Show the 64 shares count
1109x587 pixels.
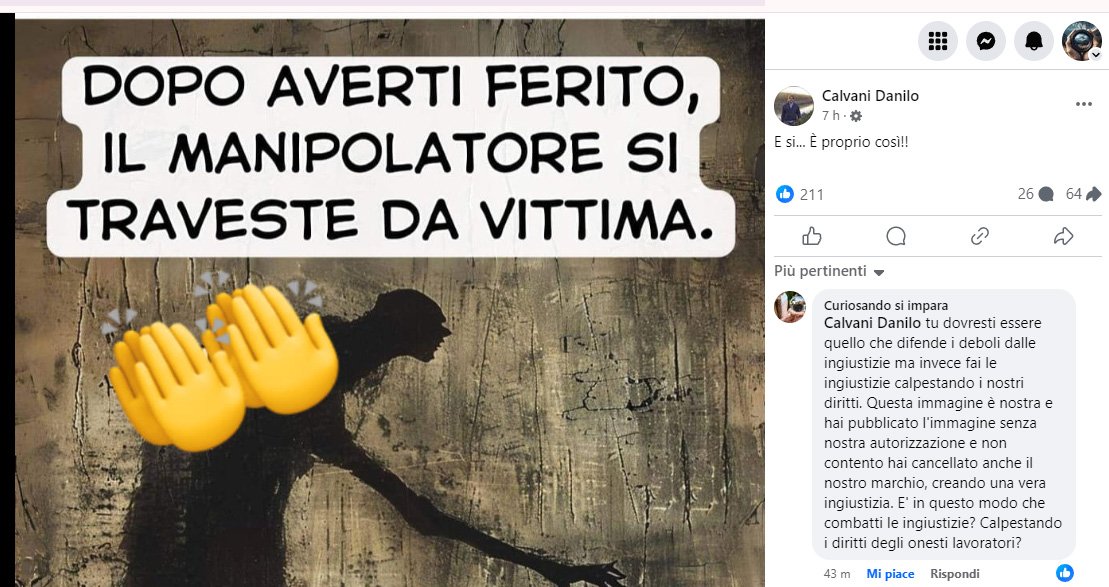pyautogui.click(x=1084, y=194)
